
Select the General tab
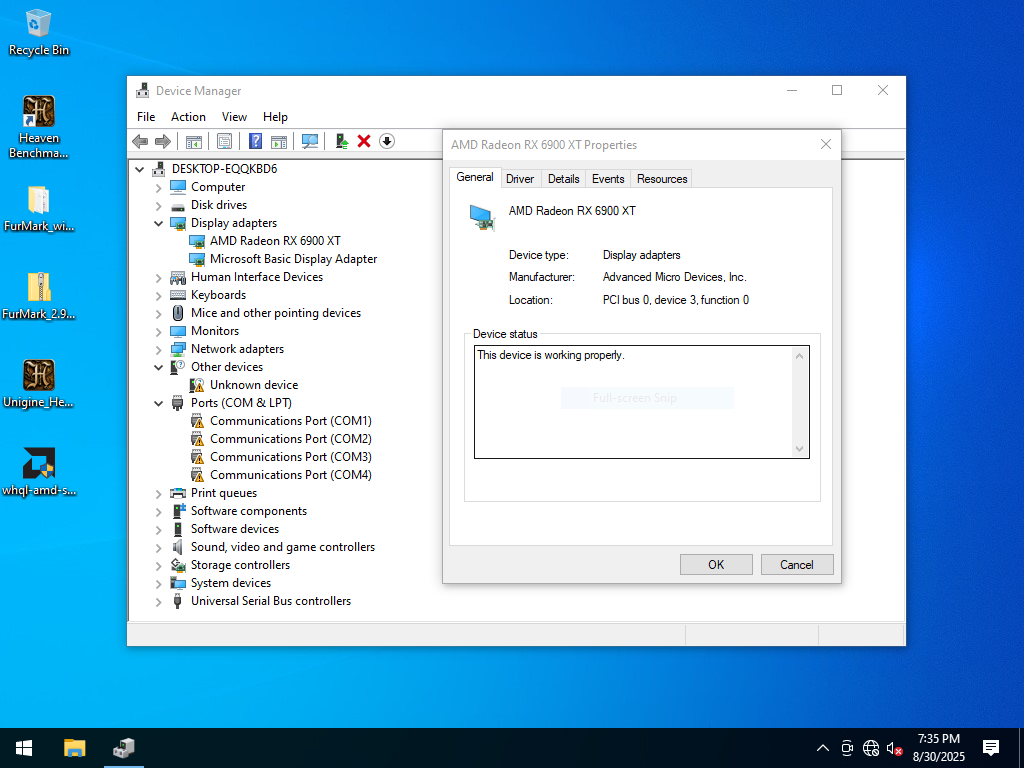pyautogui.click(x=475, y=177)
